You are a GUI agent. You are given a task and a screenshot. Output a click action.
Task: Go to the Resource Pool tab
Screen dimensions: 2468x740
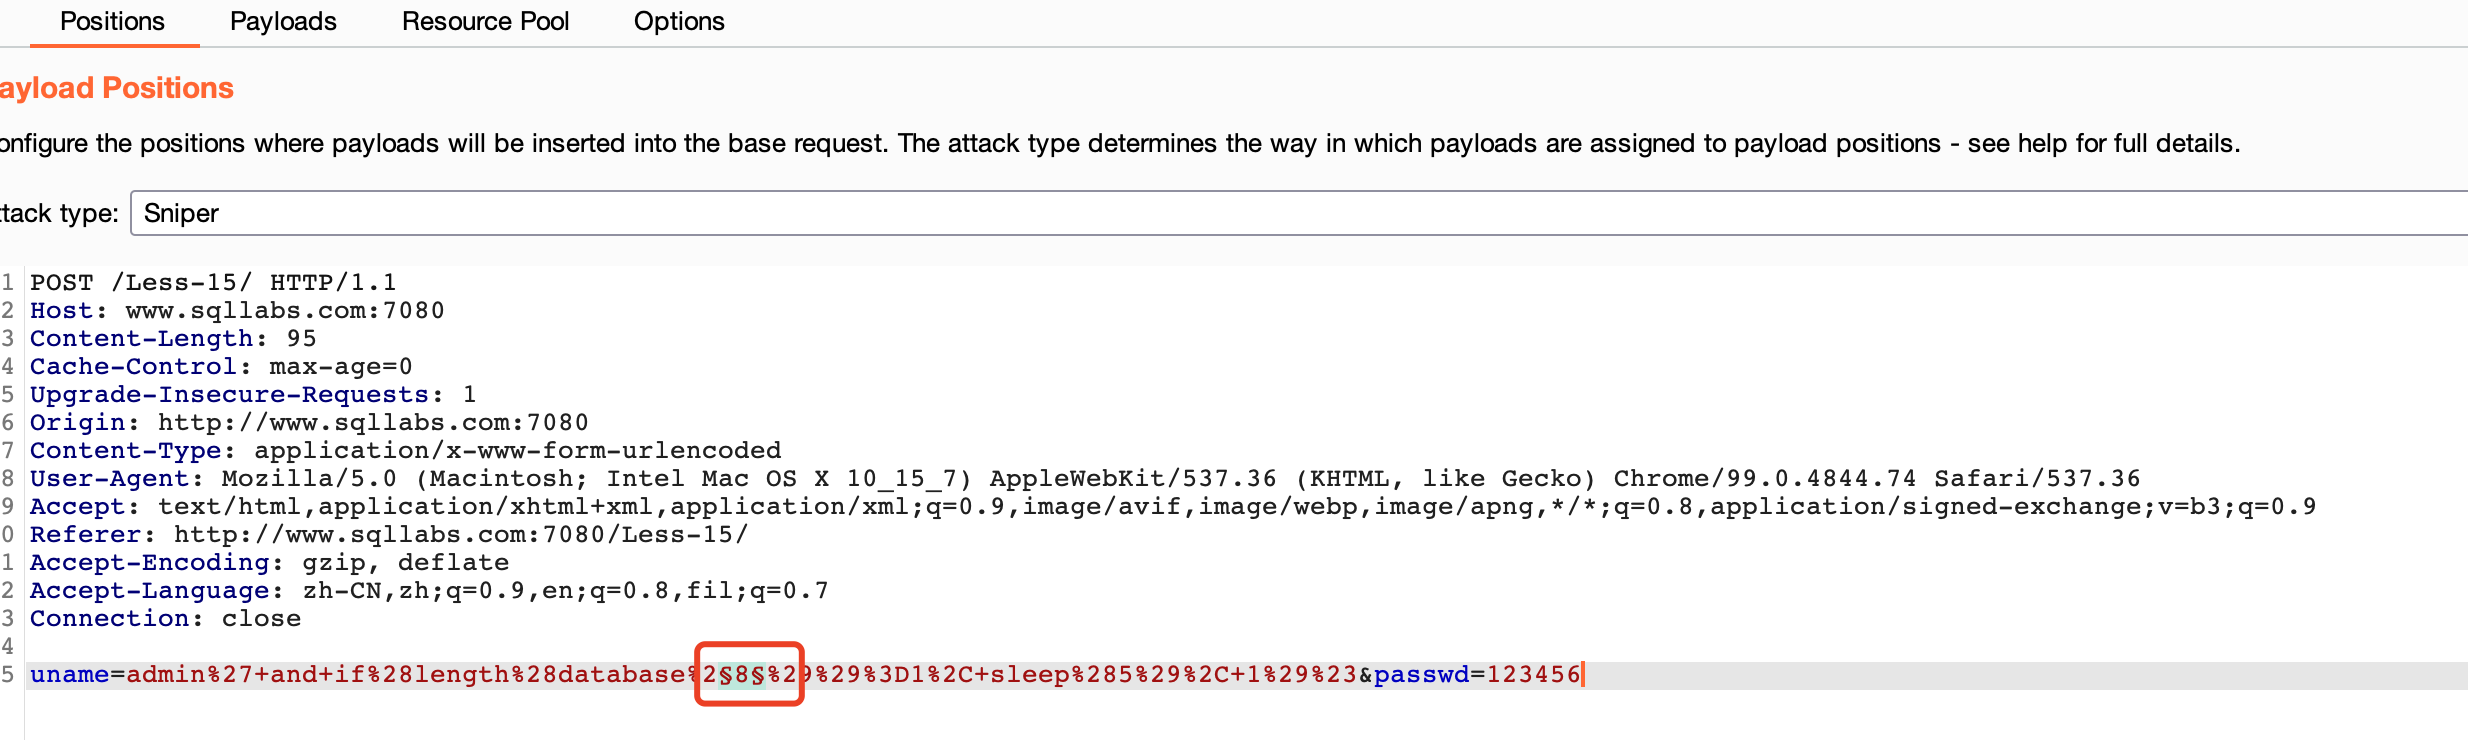[485, 22]
